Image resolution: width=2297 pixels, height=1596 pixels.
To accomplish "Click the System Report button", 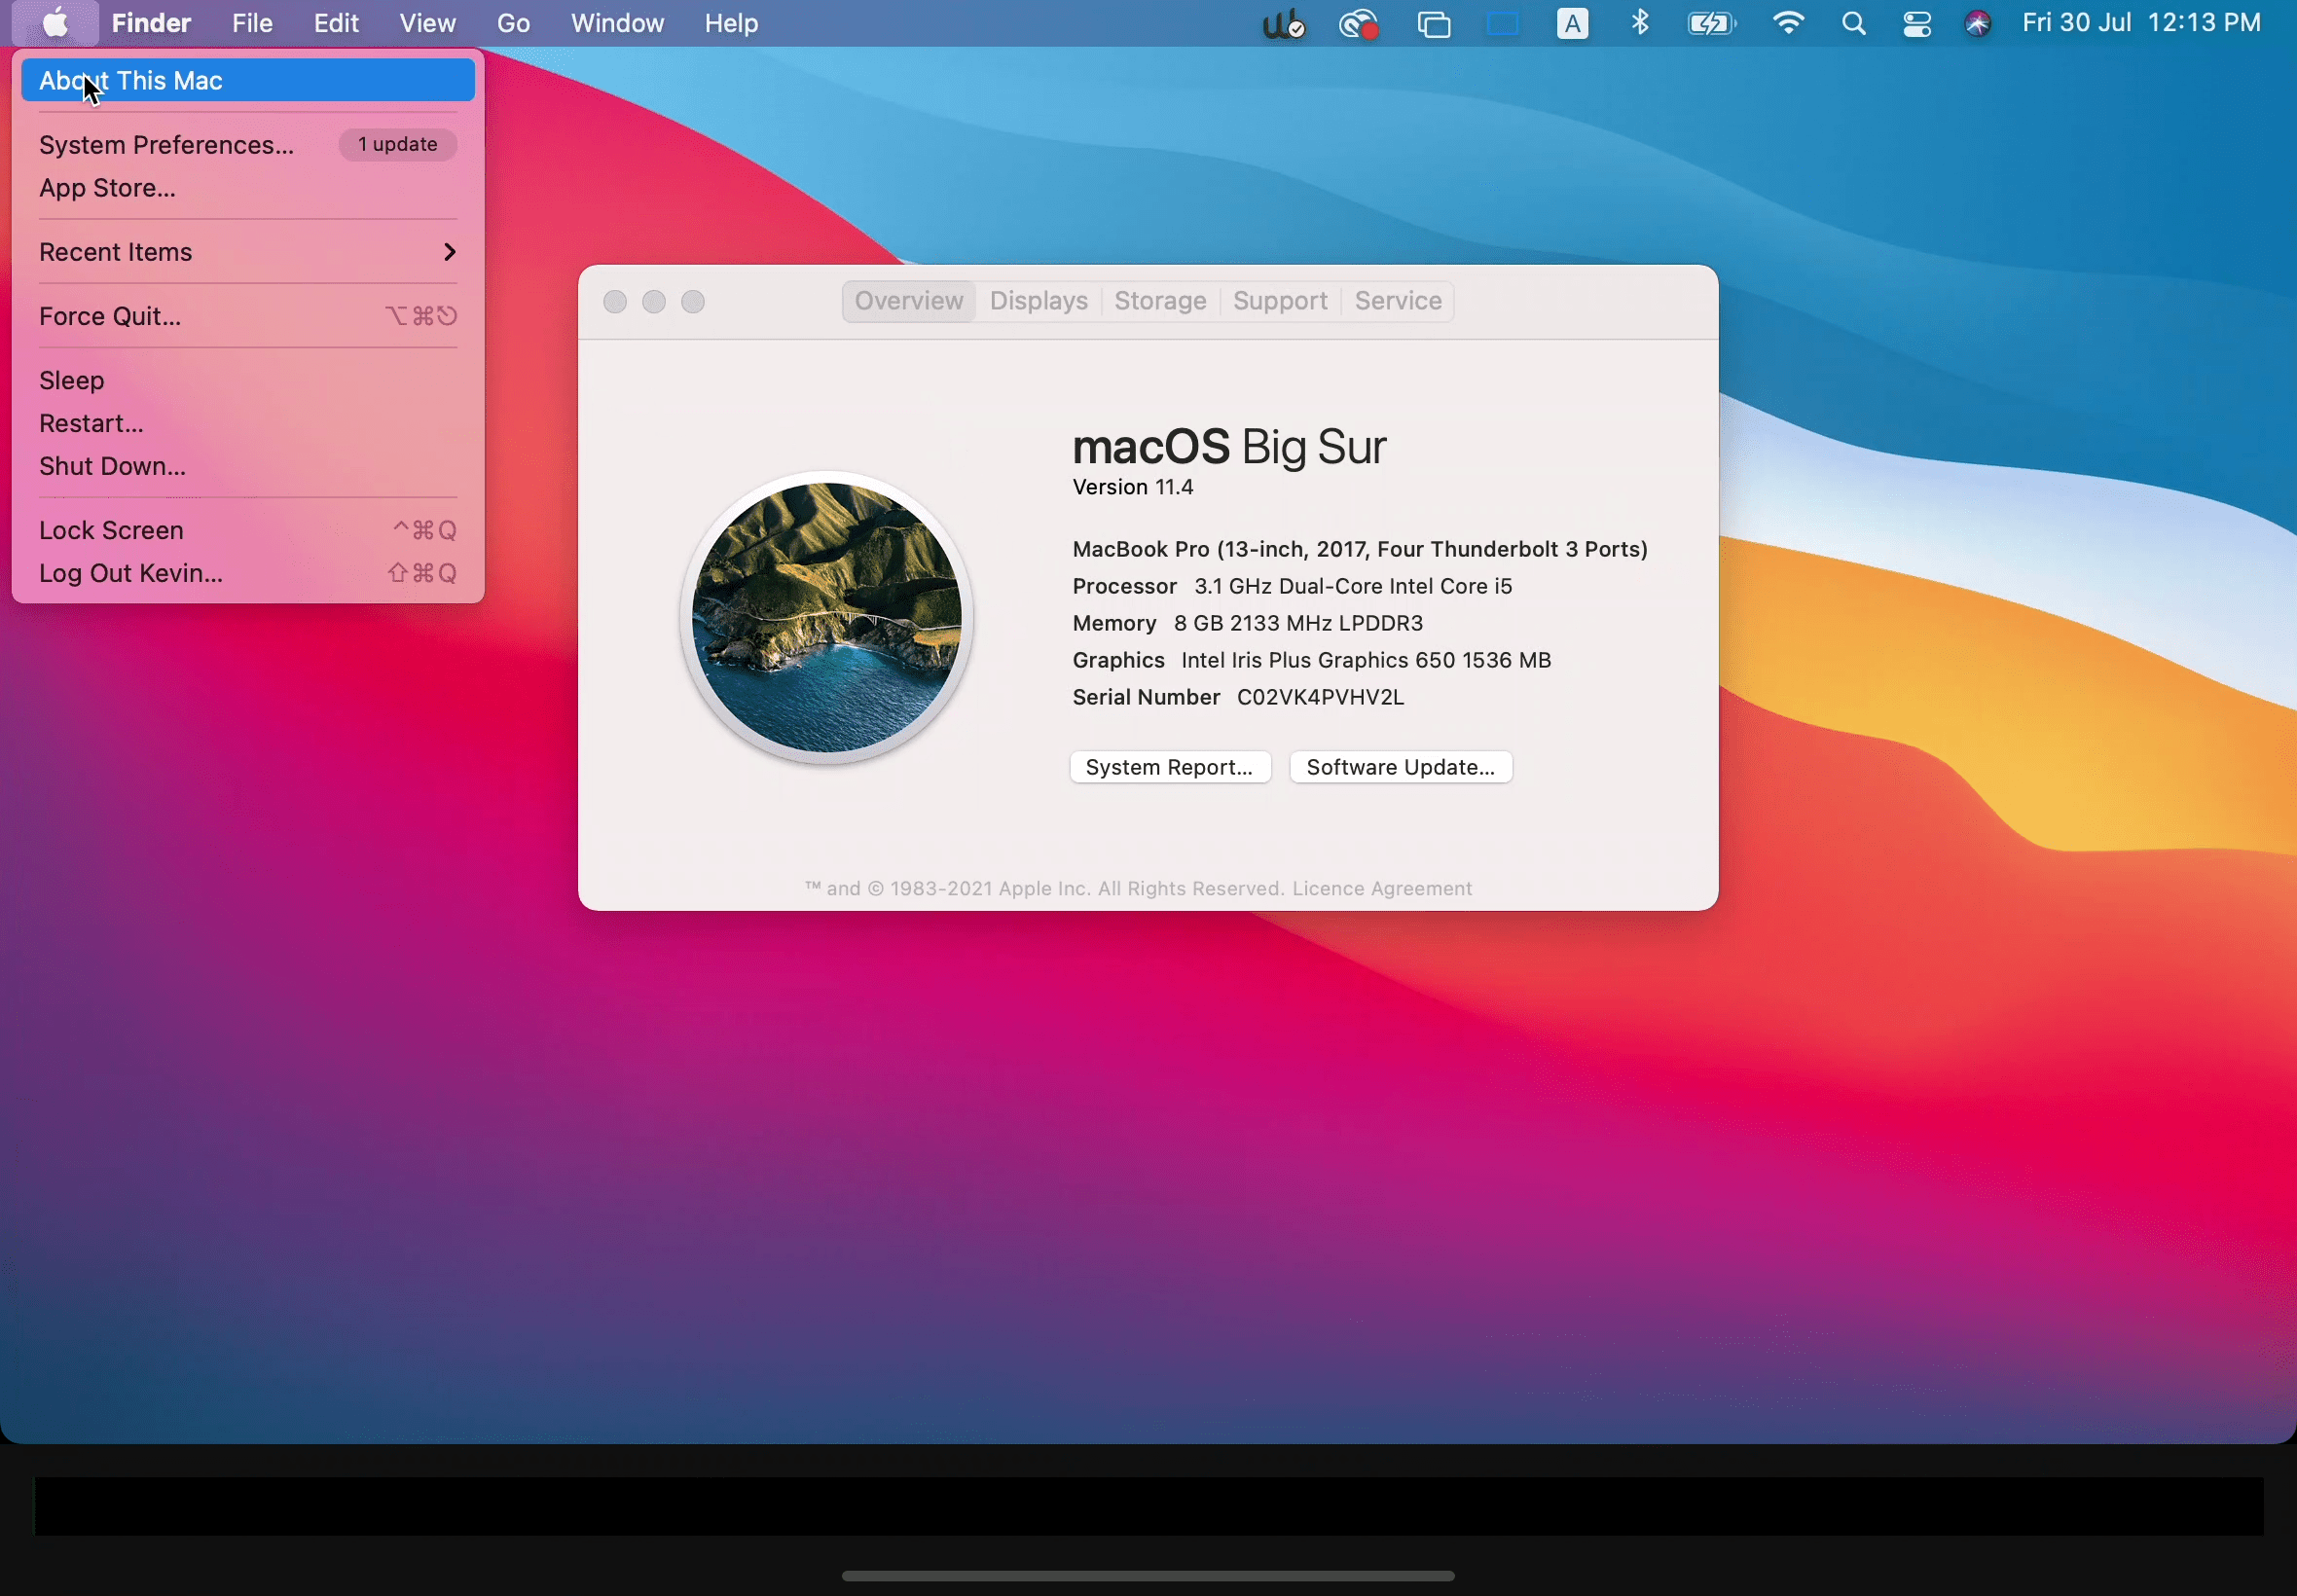I will (x=1170, y=767).
